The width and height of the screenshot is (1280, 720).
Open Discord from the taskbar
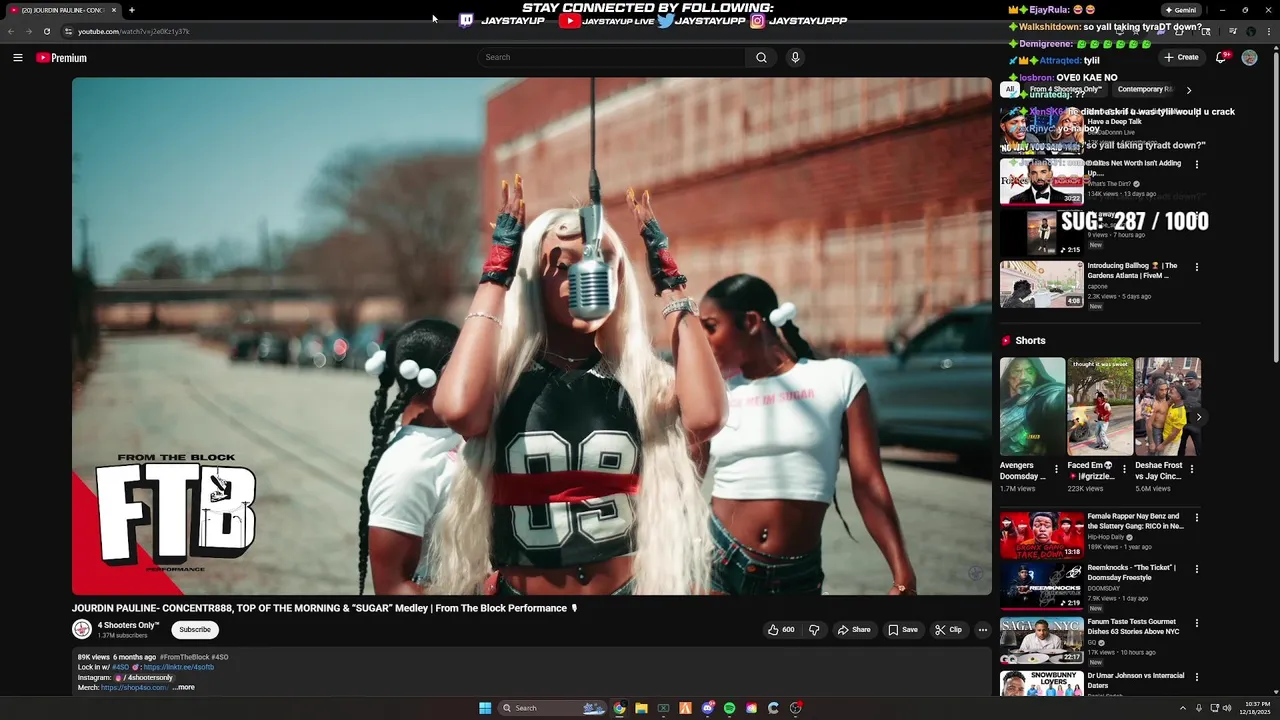click(707, 708)
